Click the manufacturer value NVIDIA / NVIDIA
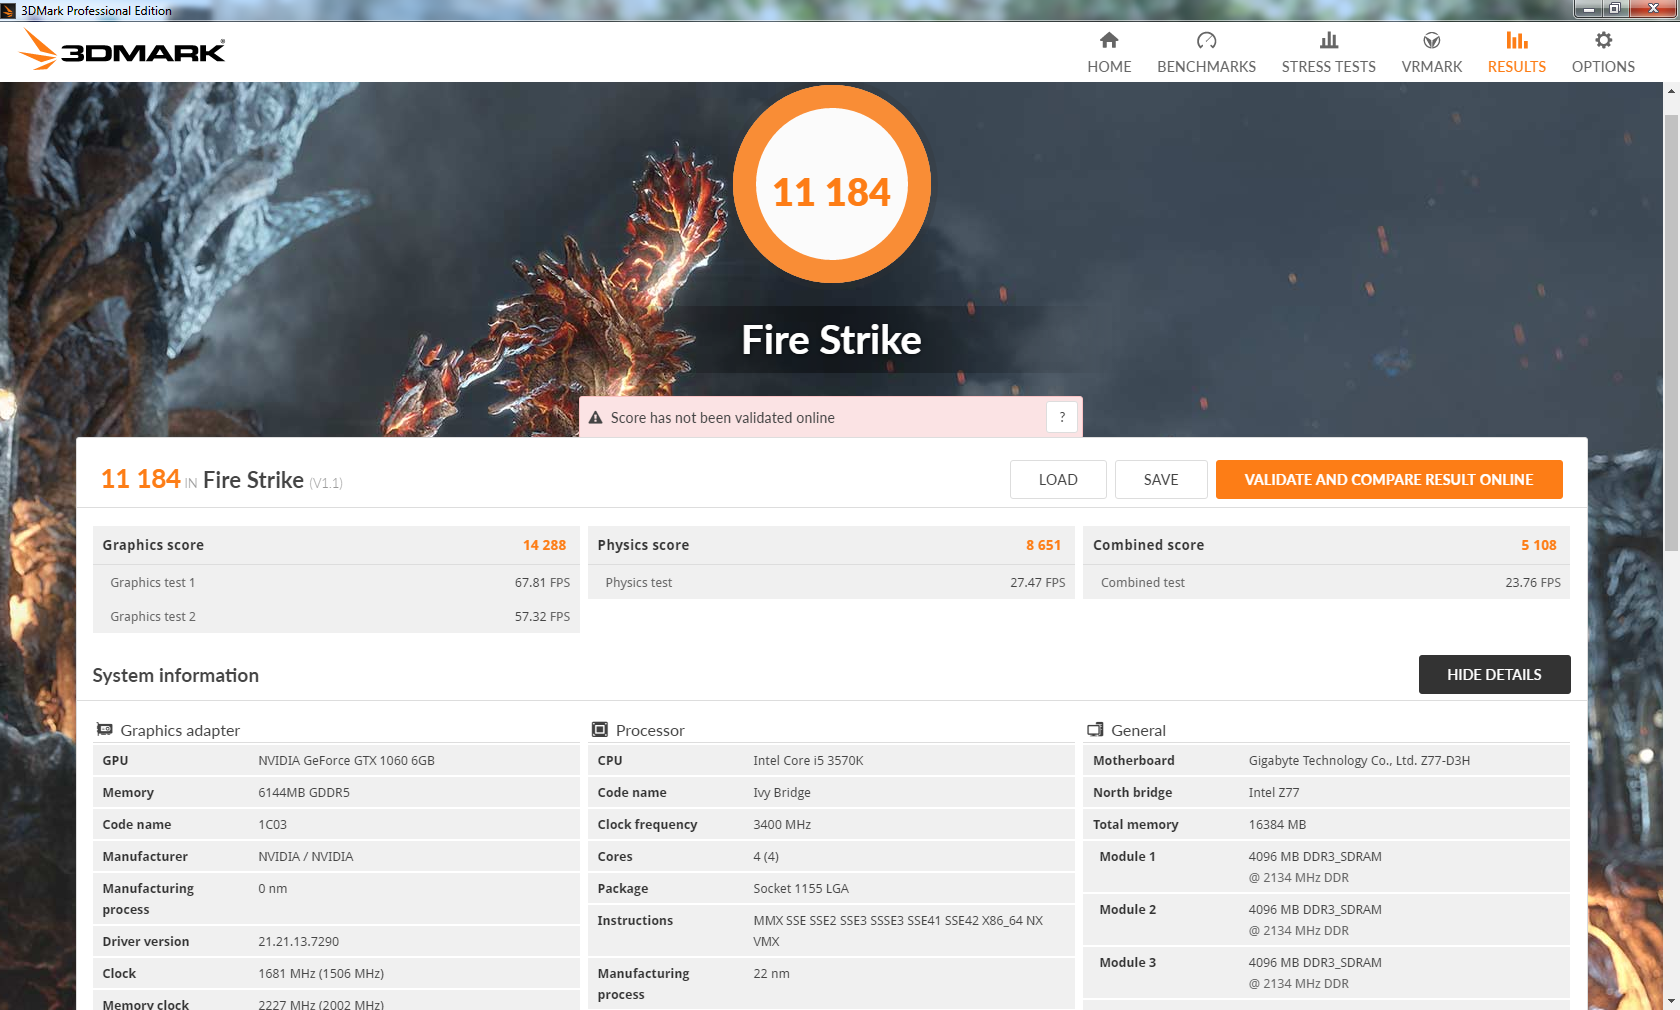This screenshot has height=1010, width=1680. click(305, 856)
